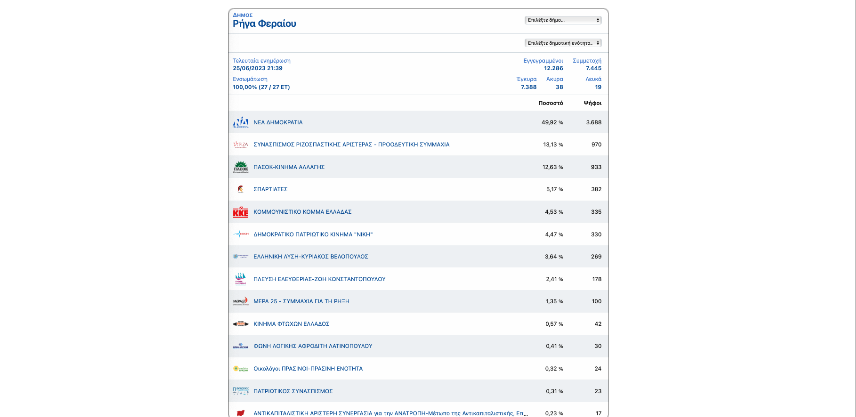Click the ΕΛΛΗΝΙΚΗ ΛΥΣΗ party logo
Viewport: 856px width, 417px height.
(241, 257)
